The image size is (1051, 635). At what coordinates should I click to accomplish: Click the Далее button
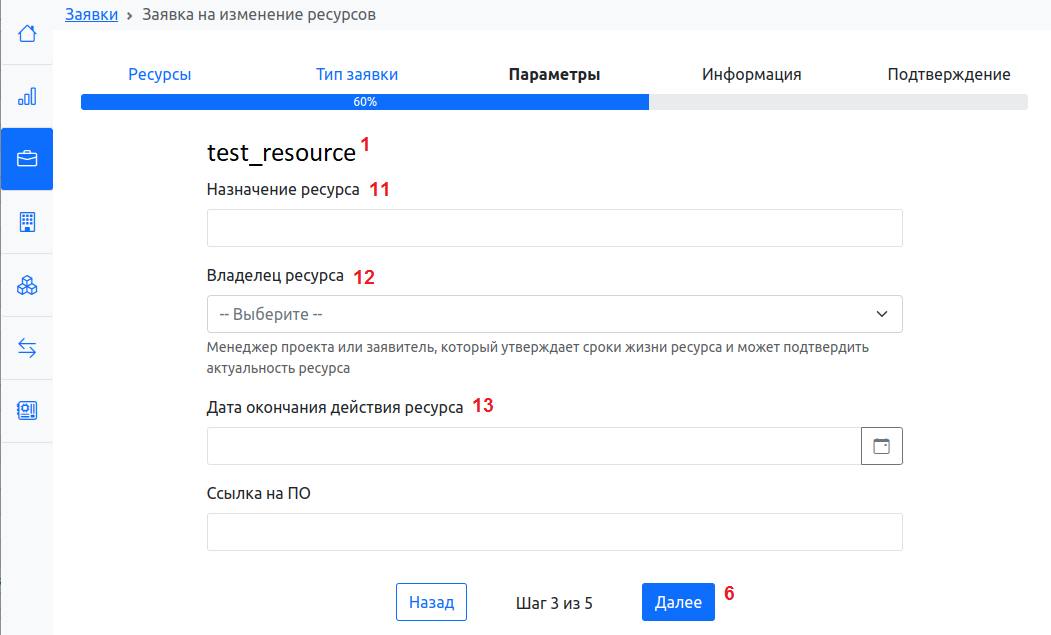[678, 602]
